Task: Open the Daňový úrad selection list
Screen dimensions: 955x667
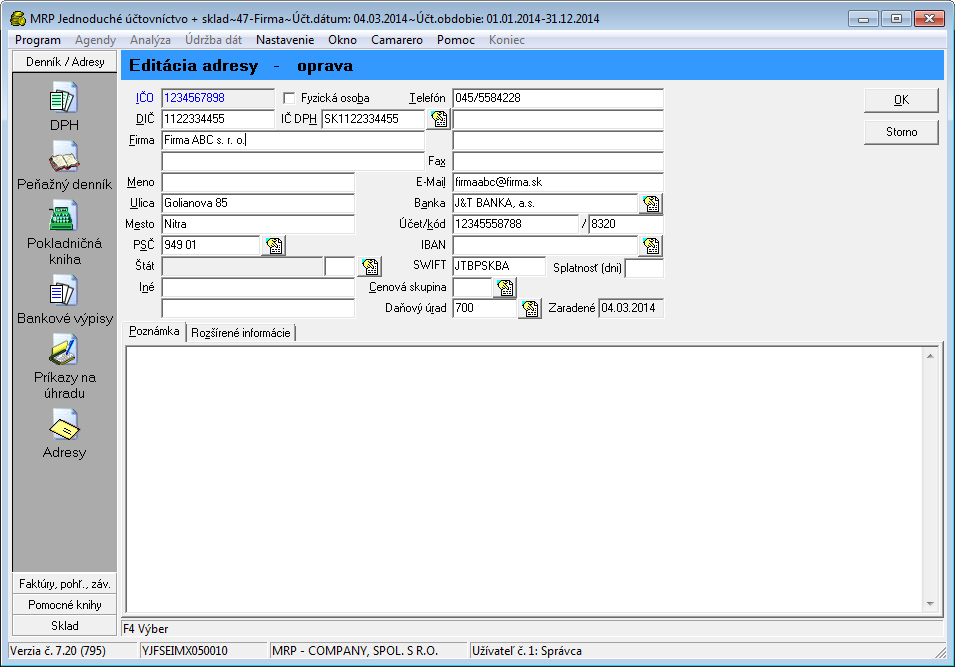Action: coord(529,309)
